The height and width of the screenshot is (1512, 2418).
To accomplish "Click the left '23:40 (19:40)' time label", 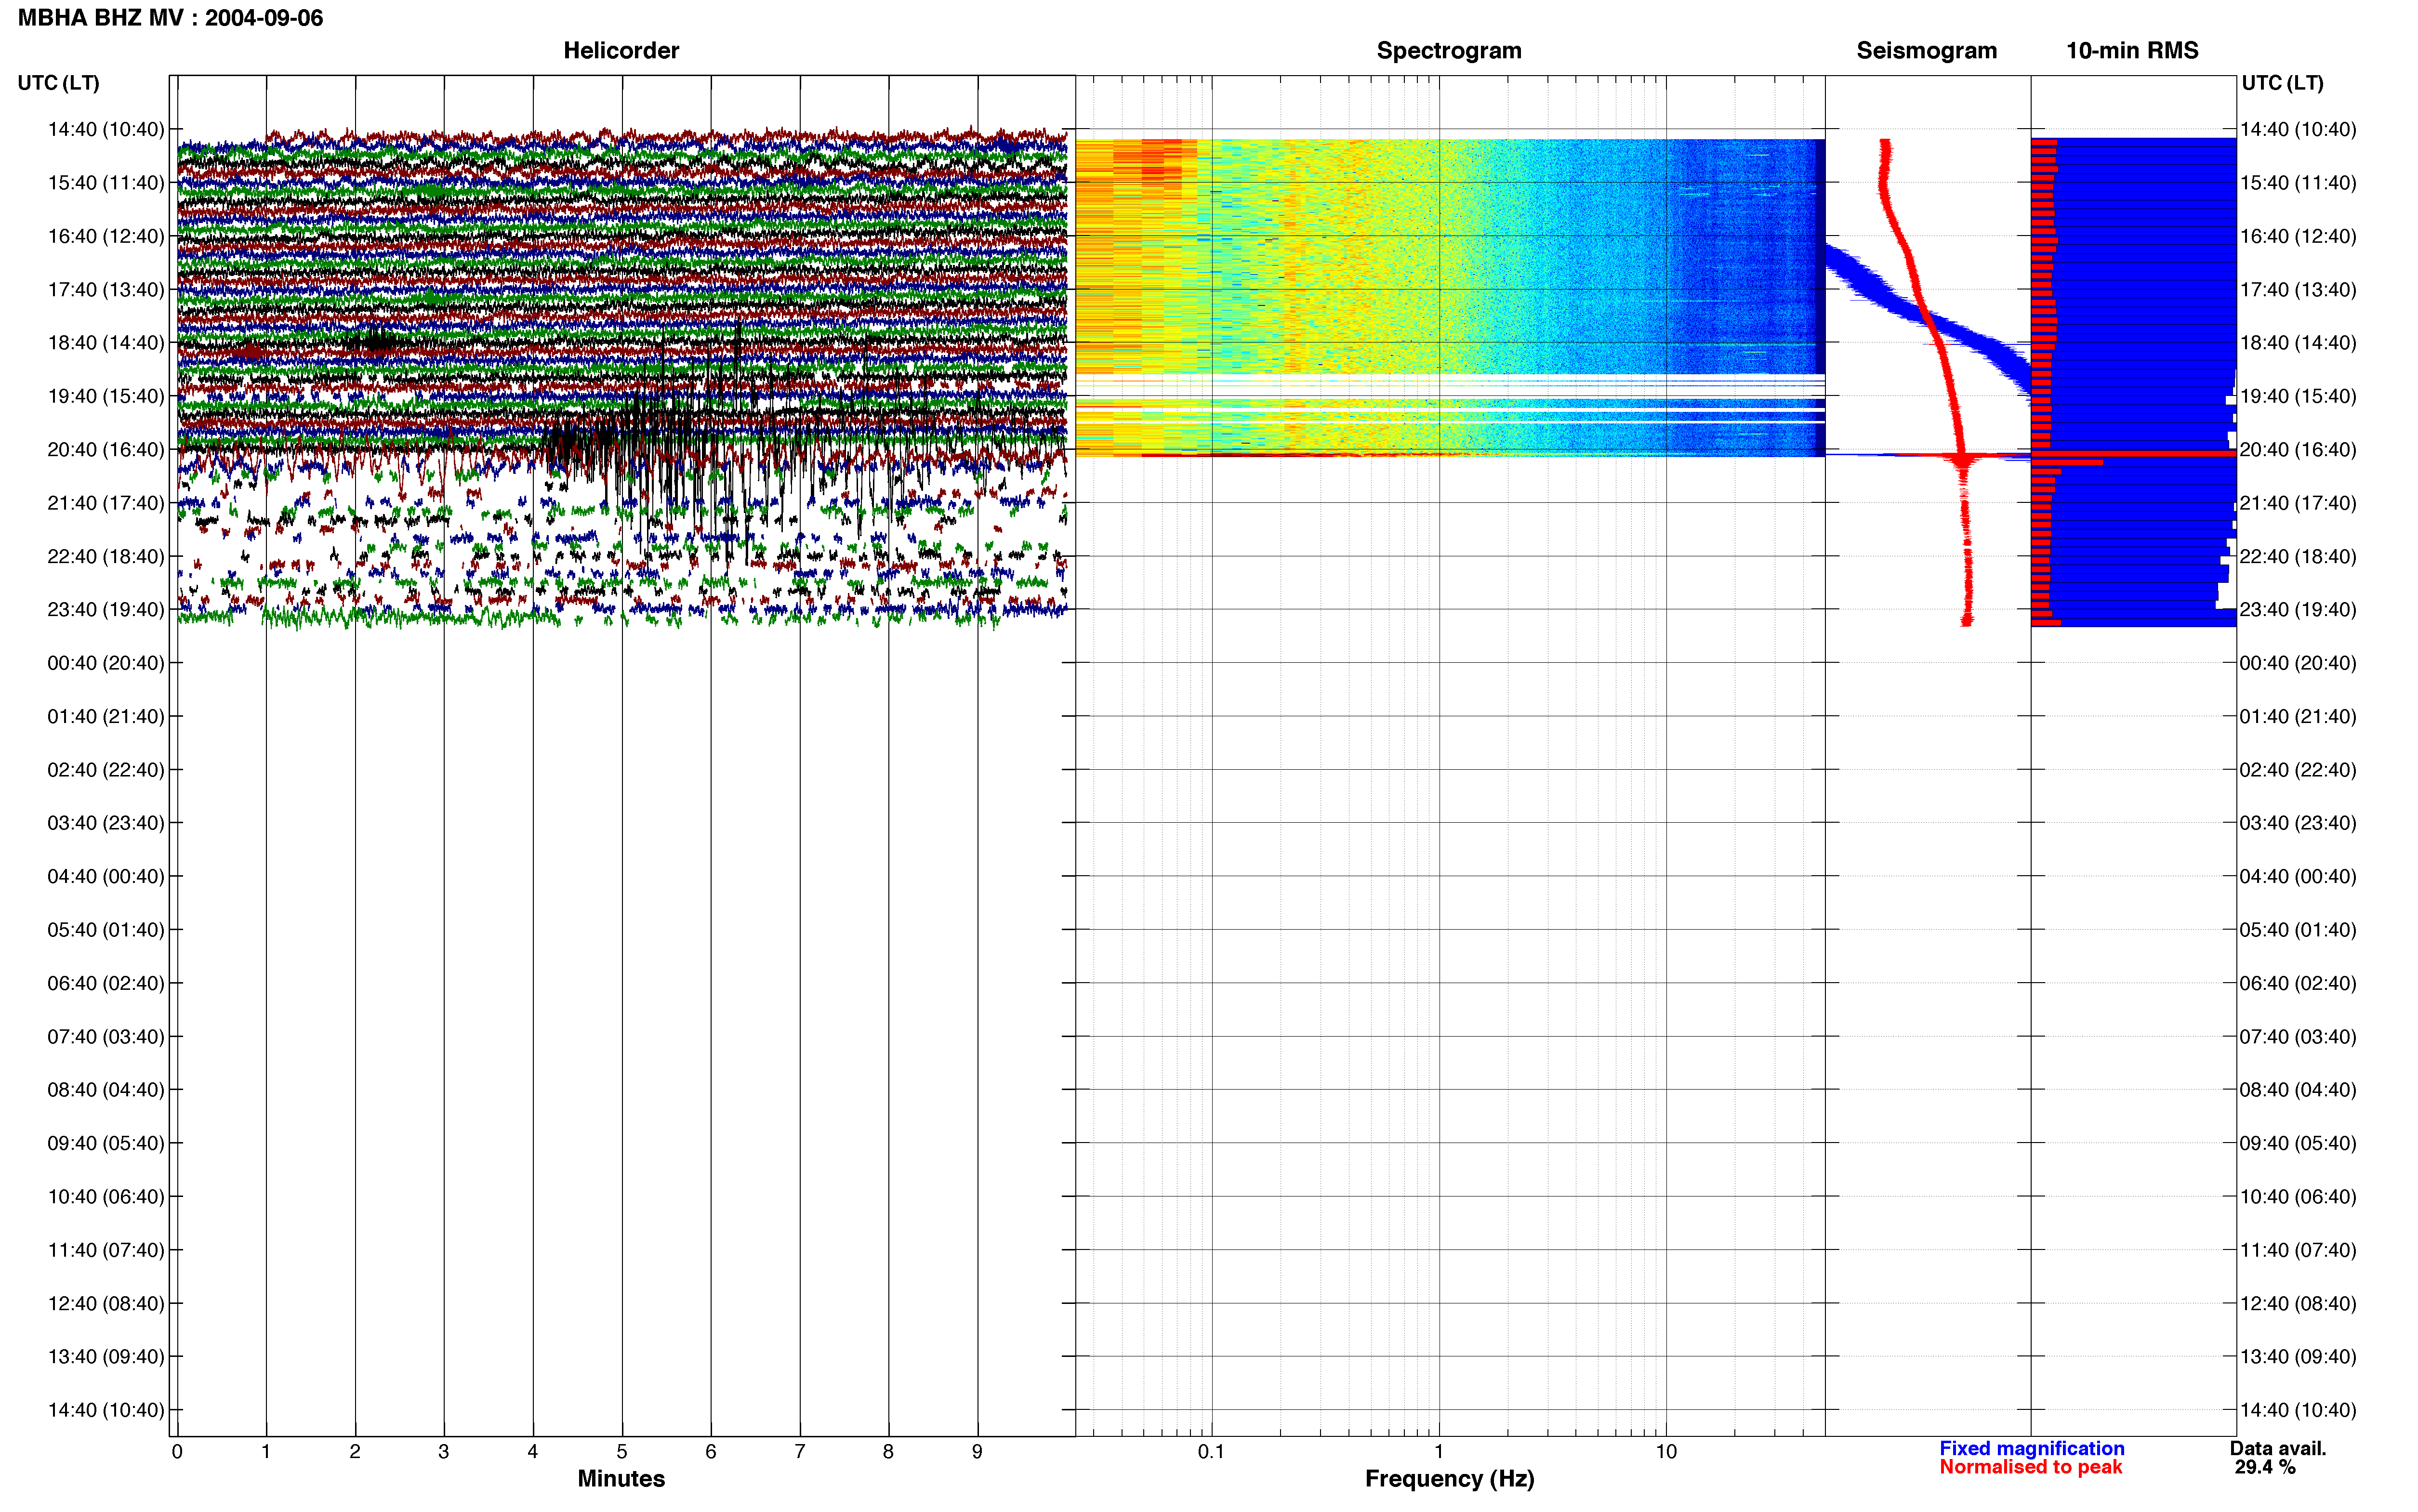I will click(x=106, y=610).
